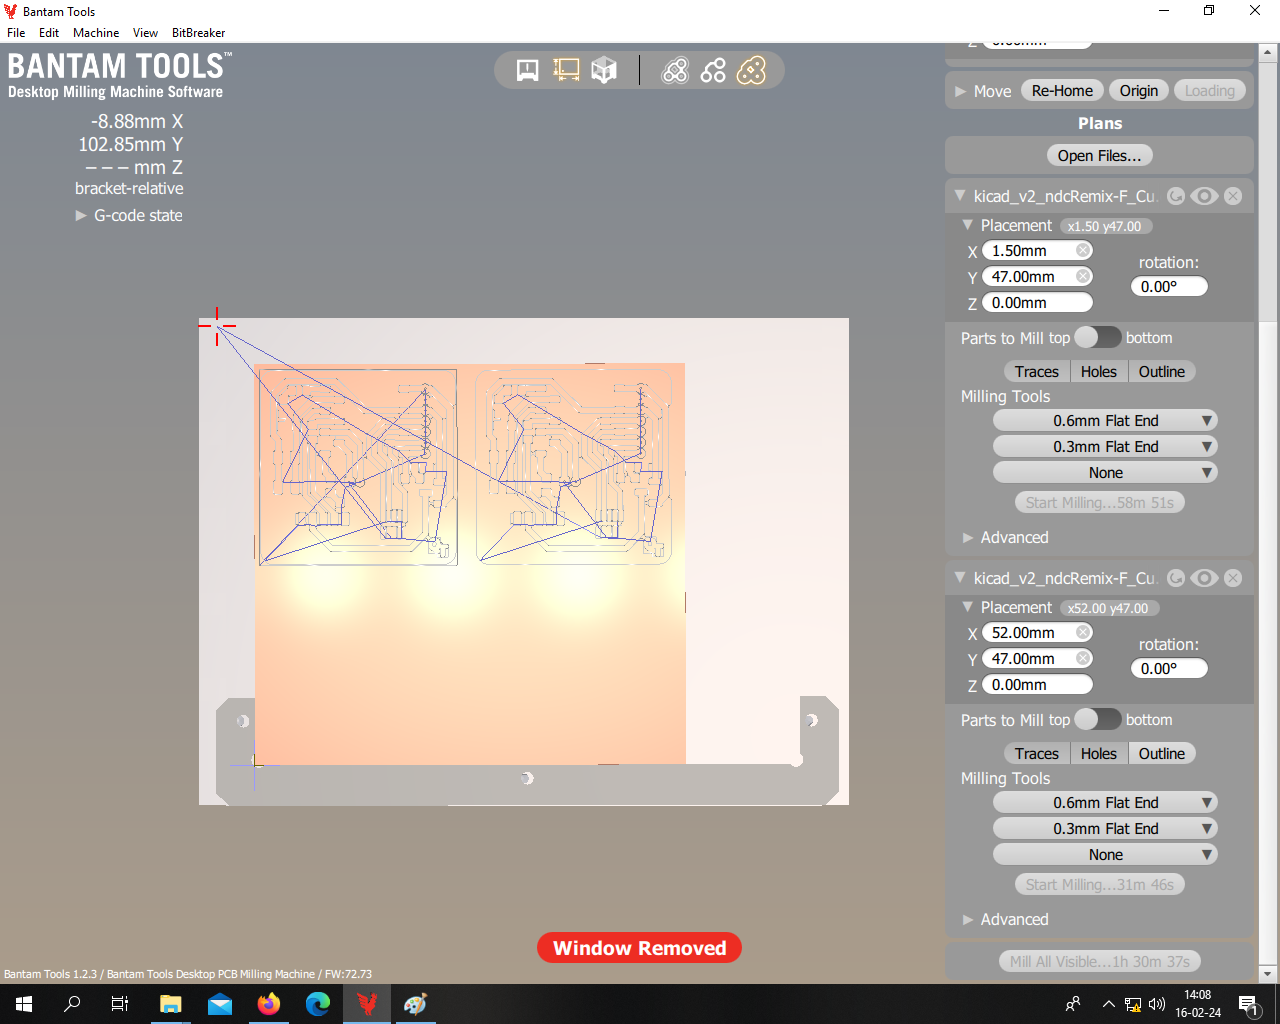Open the Machine menu

click(96, 33)
